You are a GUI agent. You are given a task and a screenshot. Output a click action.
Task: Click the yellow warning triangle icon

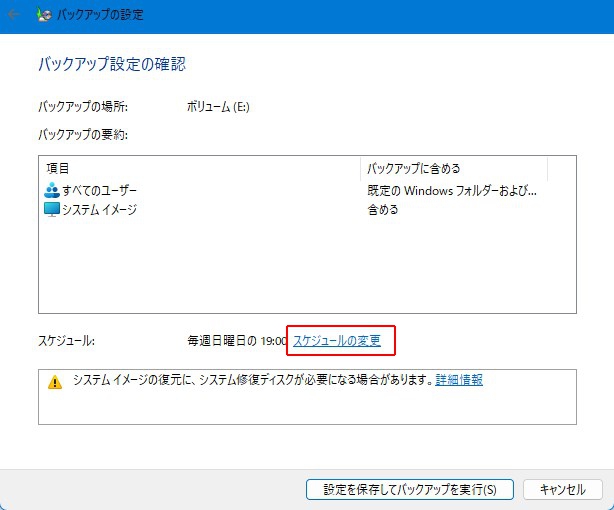pos(55,382)
